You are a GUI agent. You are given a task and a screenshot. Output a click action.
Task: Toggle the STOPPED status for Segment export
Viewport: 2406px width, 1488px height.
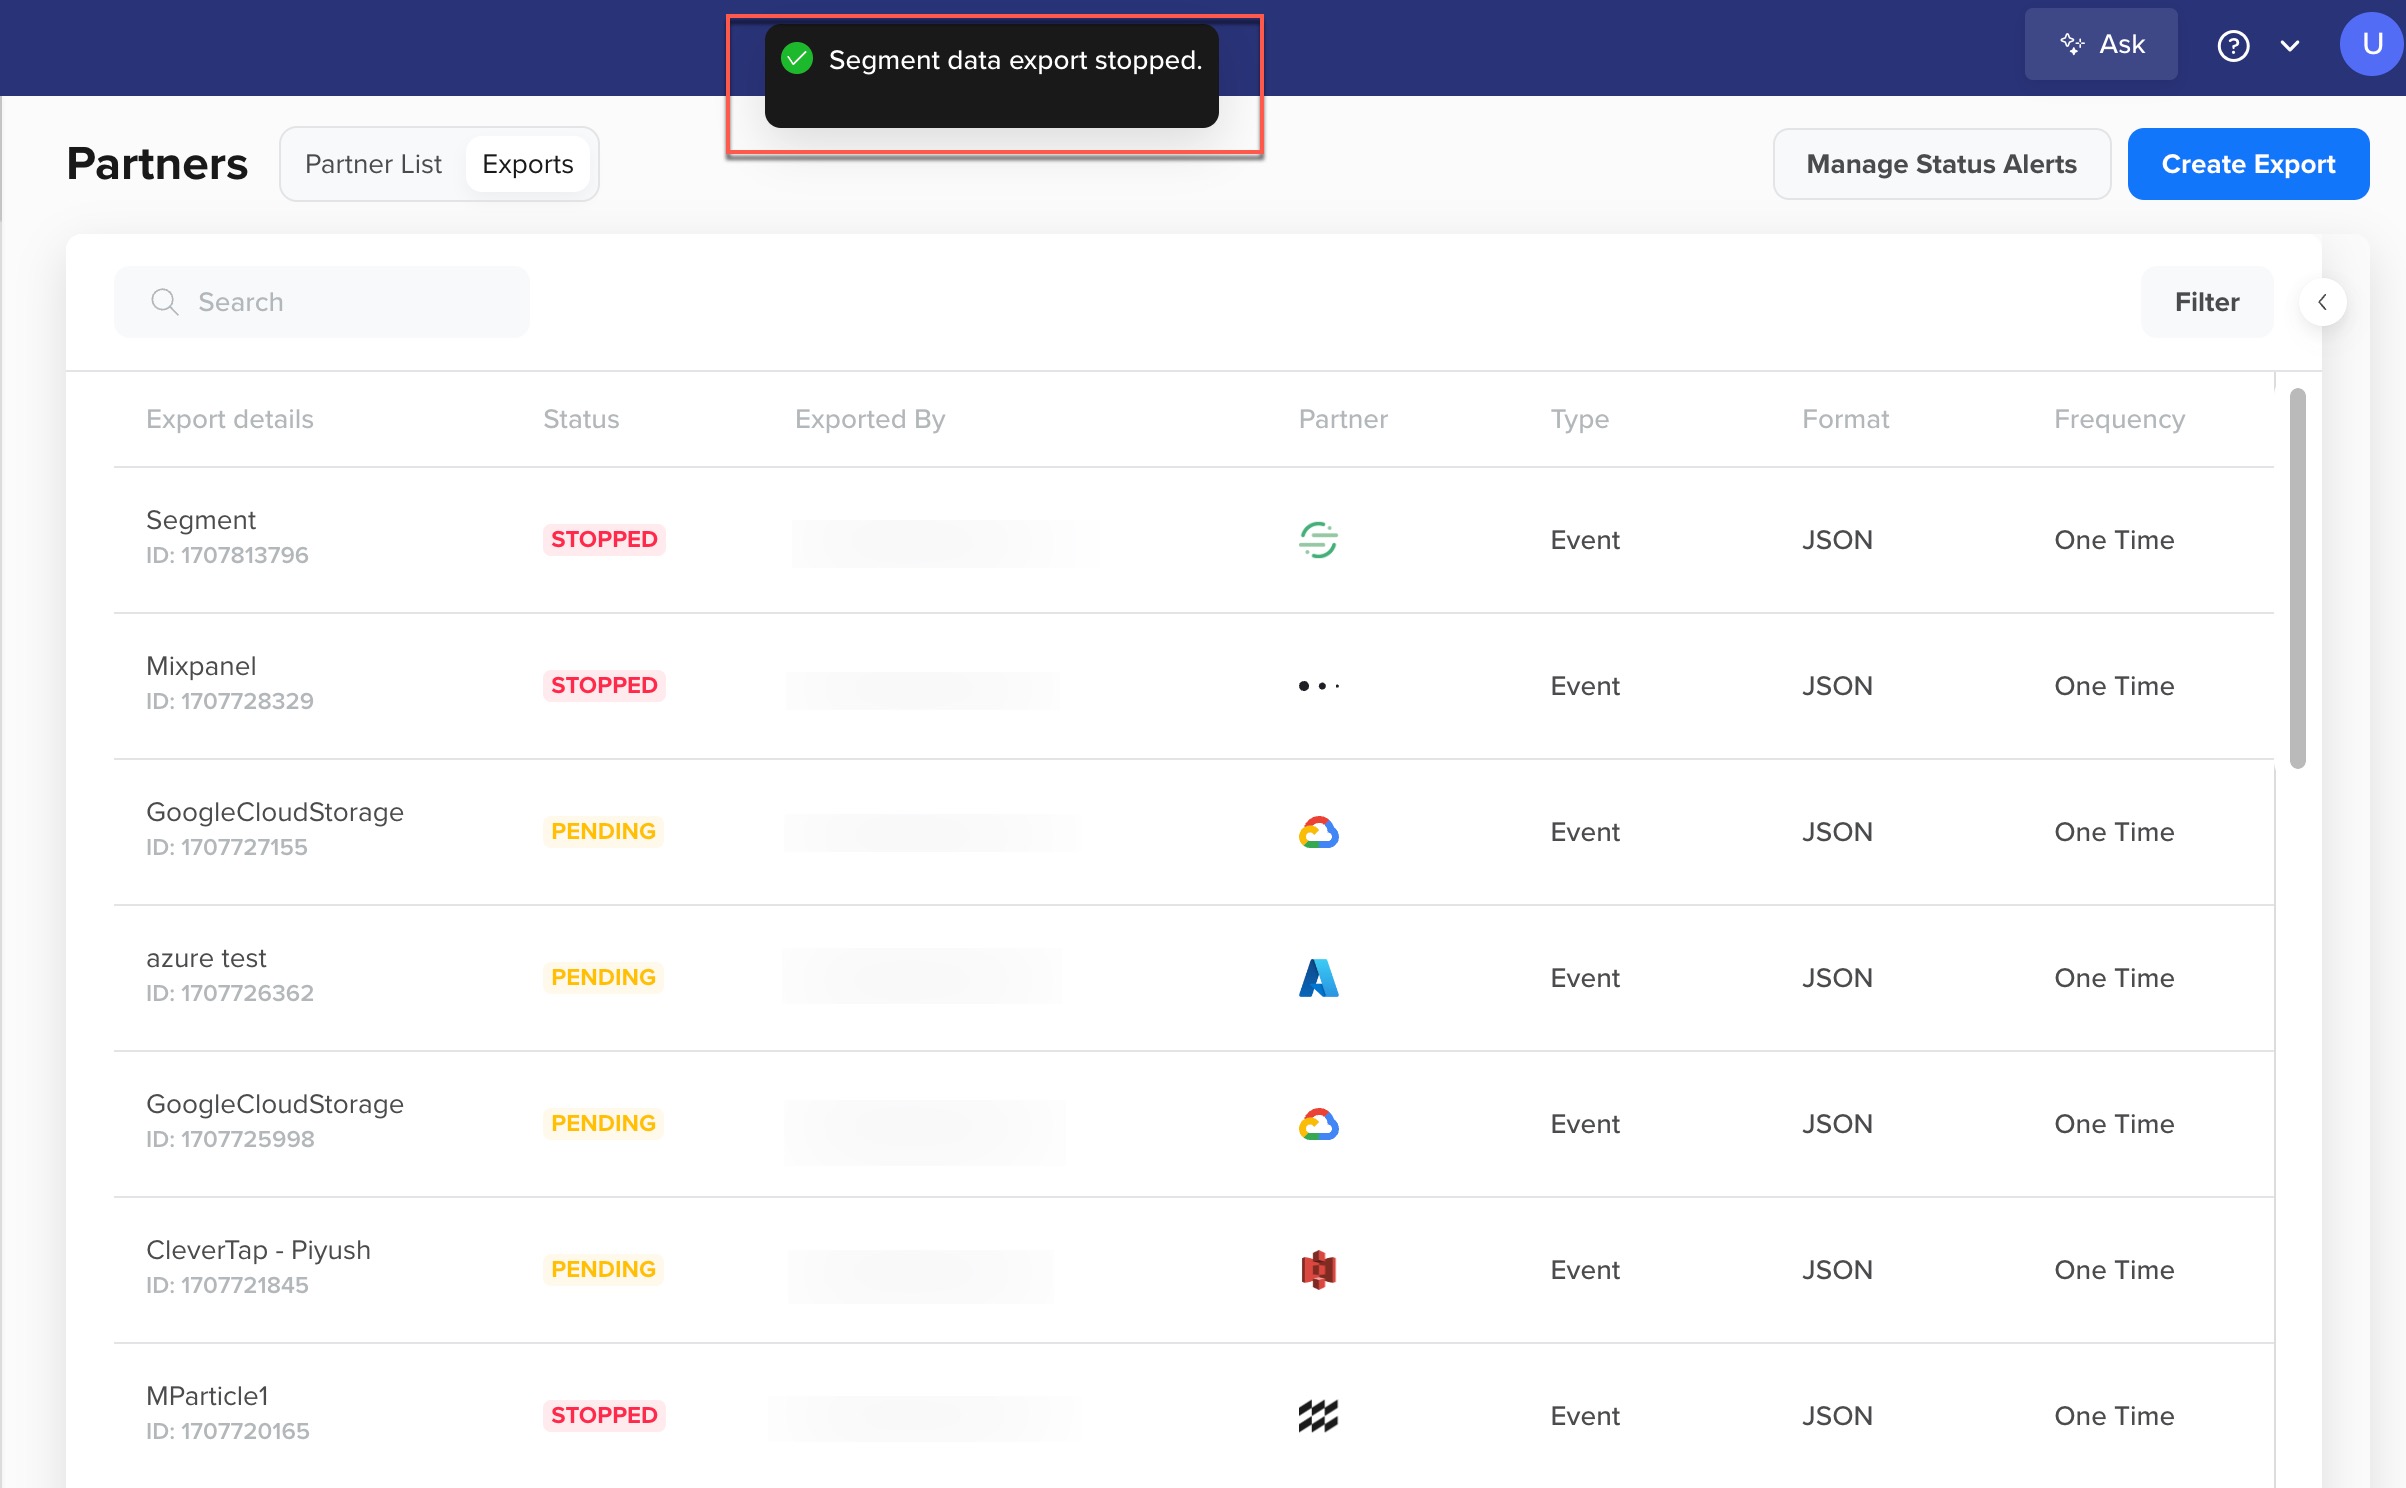tap(602, 540)
